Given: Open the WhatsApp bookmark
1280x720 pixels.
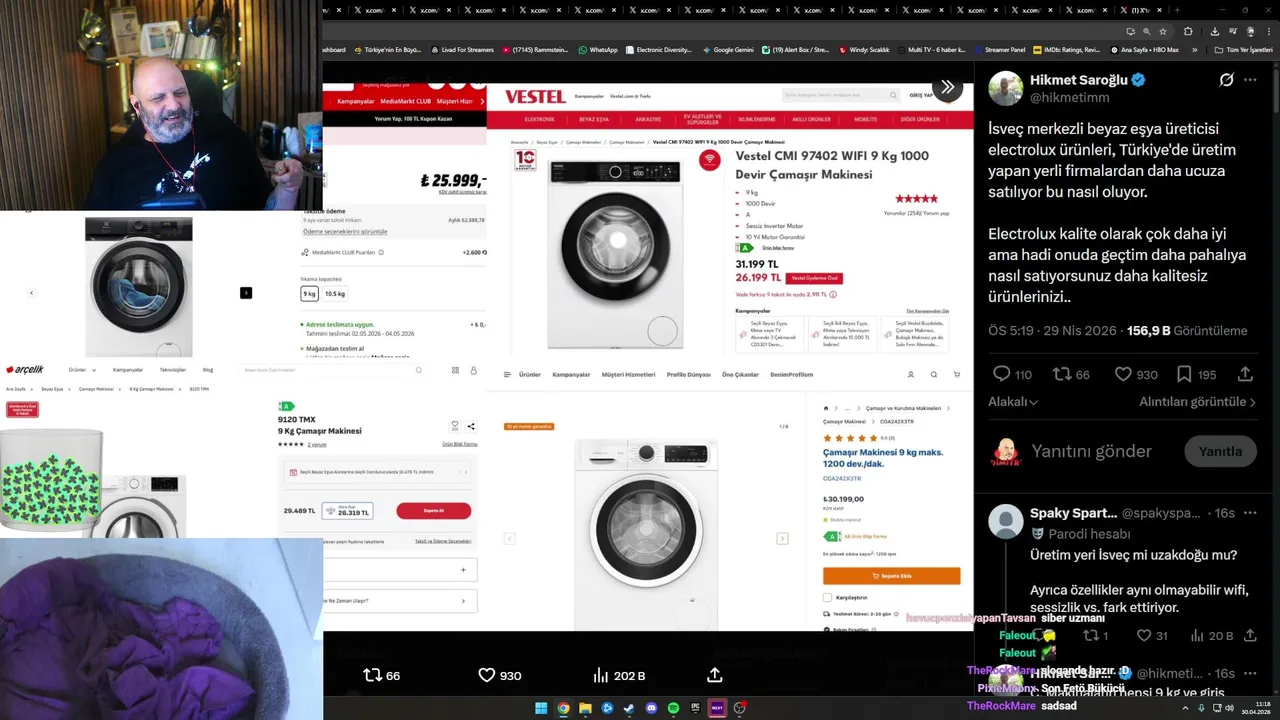Looking at the screenshot, I should 597,50.
